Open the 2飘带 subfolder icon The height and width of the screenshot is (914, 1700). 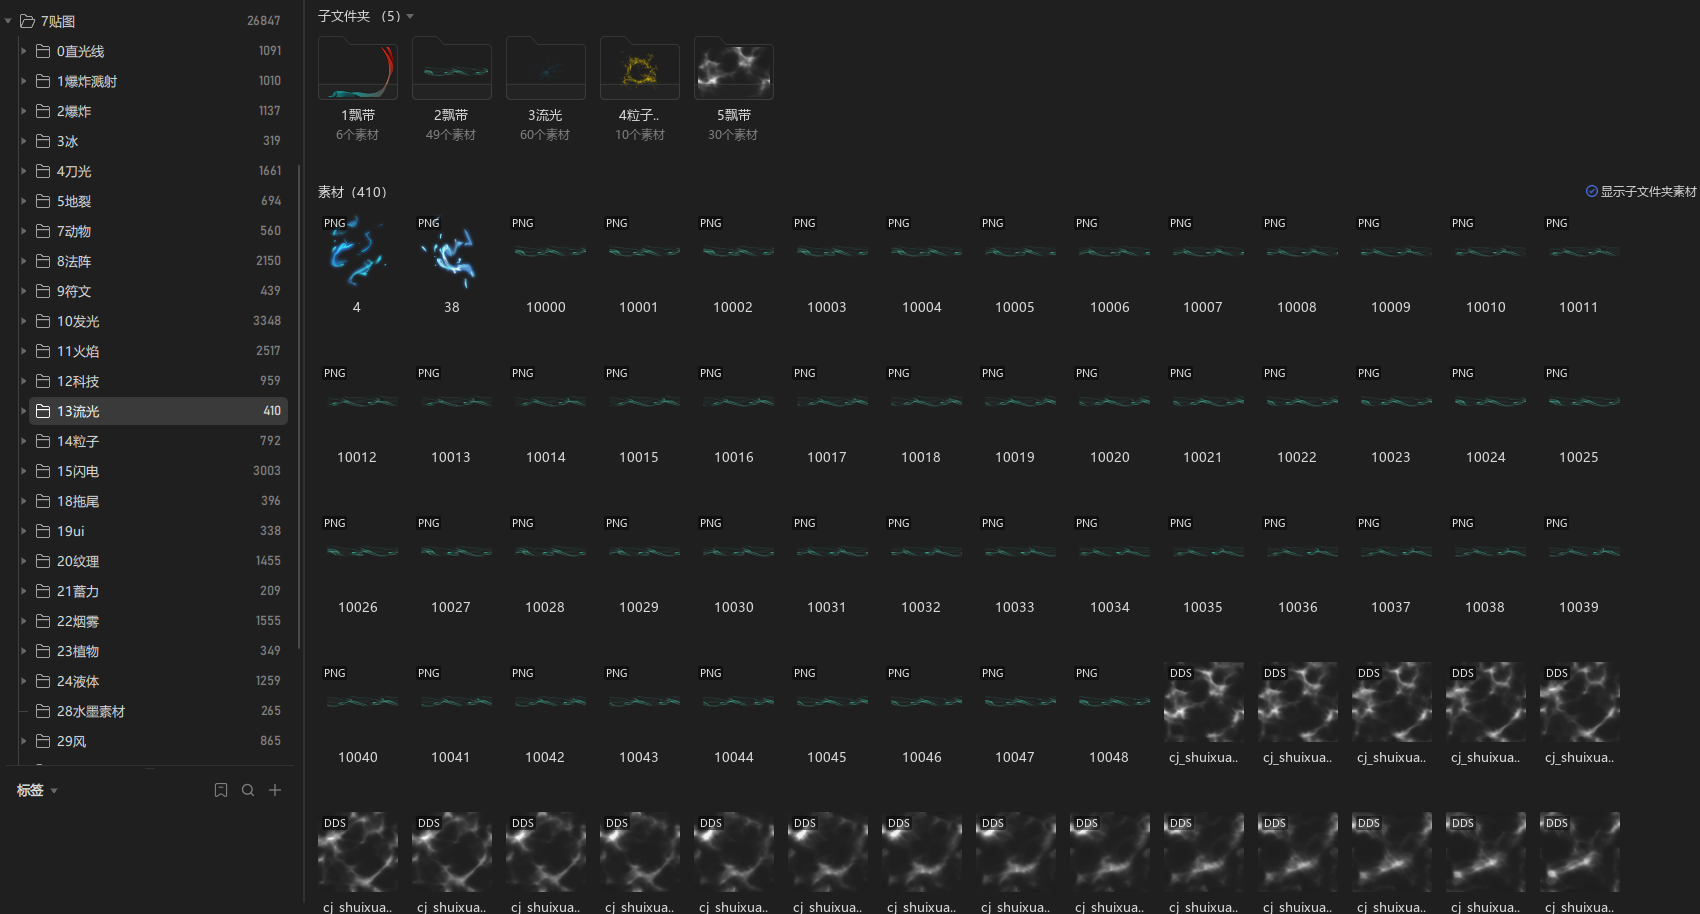pos(451,70)
